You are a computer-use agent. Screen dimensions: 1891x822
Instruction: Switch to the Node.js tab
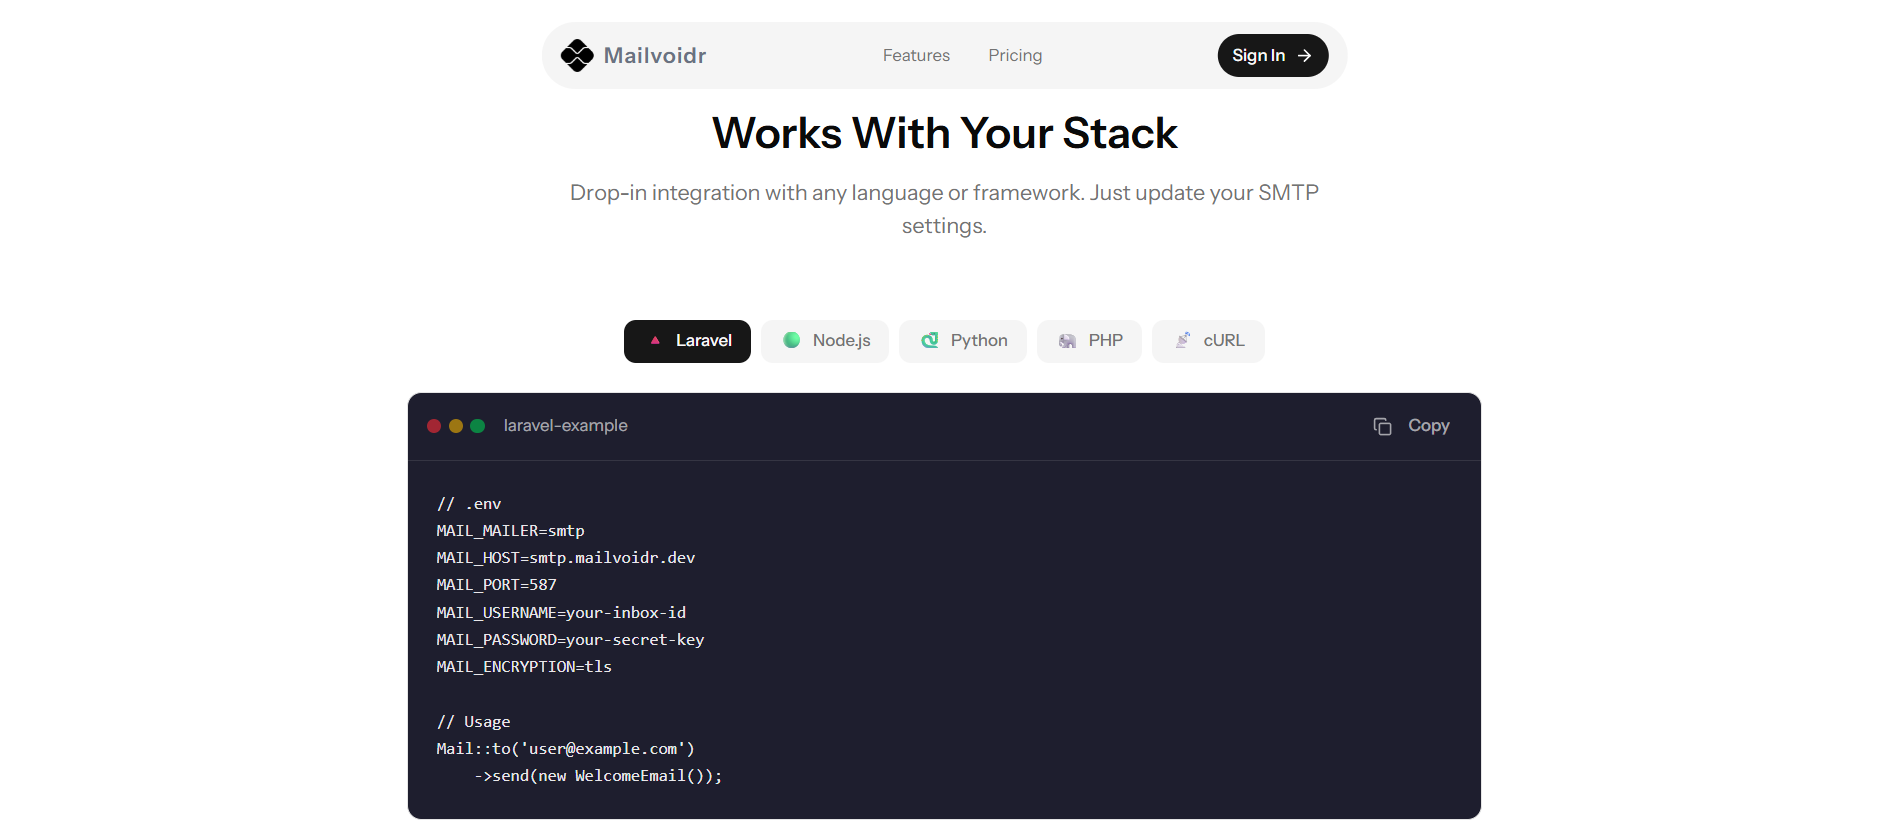click(825, 341)
